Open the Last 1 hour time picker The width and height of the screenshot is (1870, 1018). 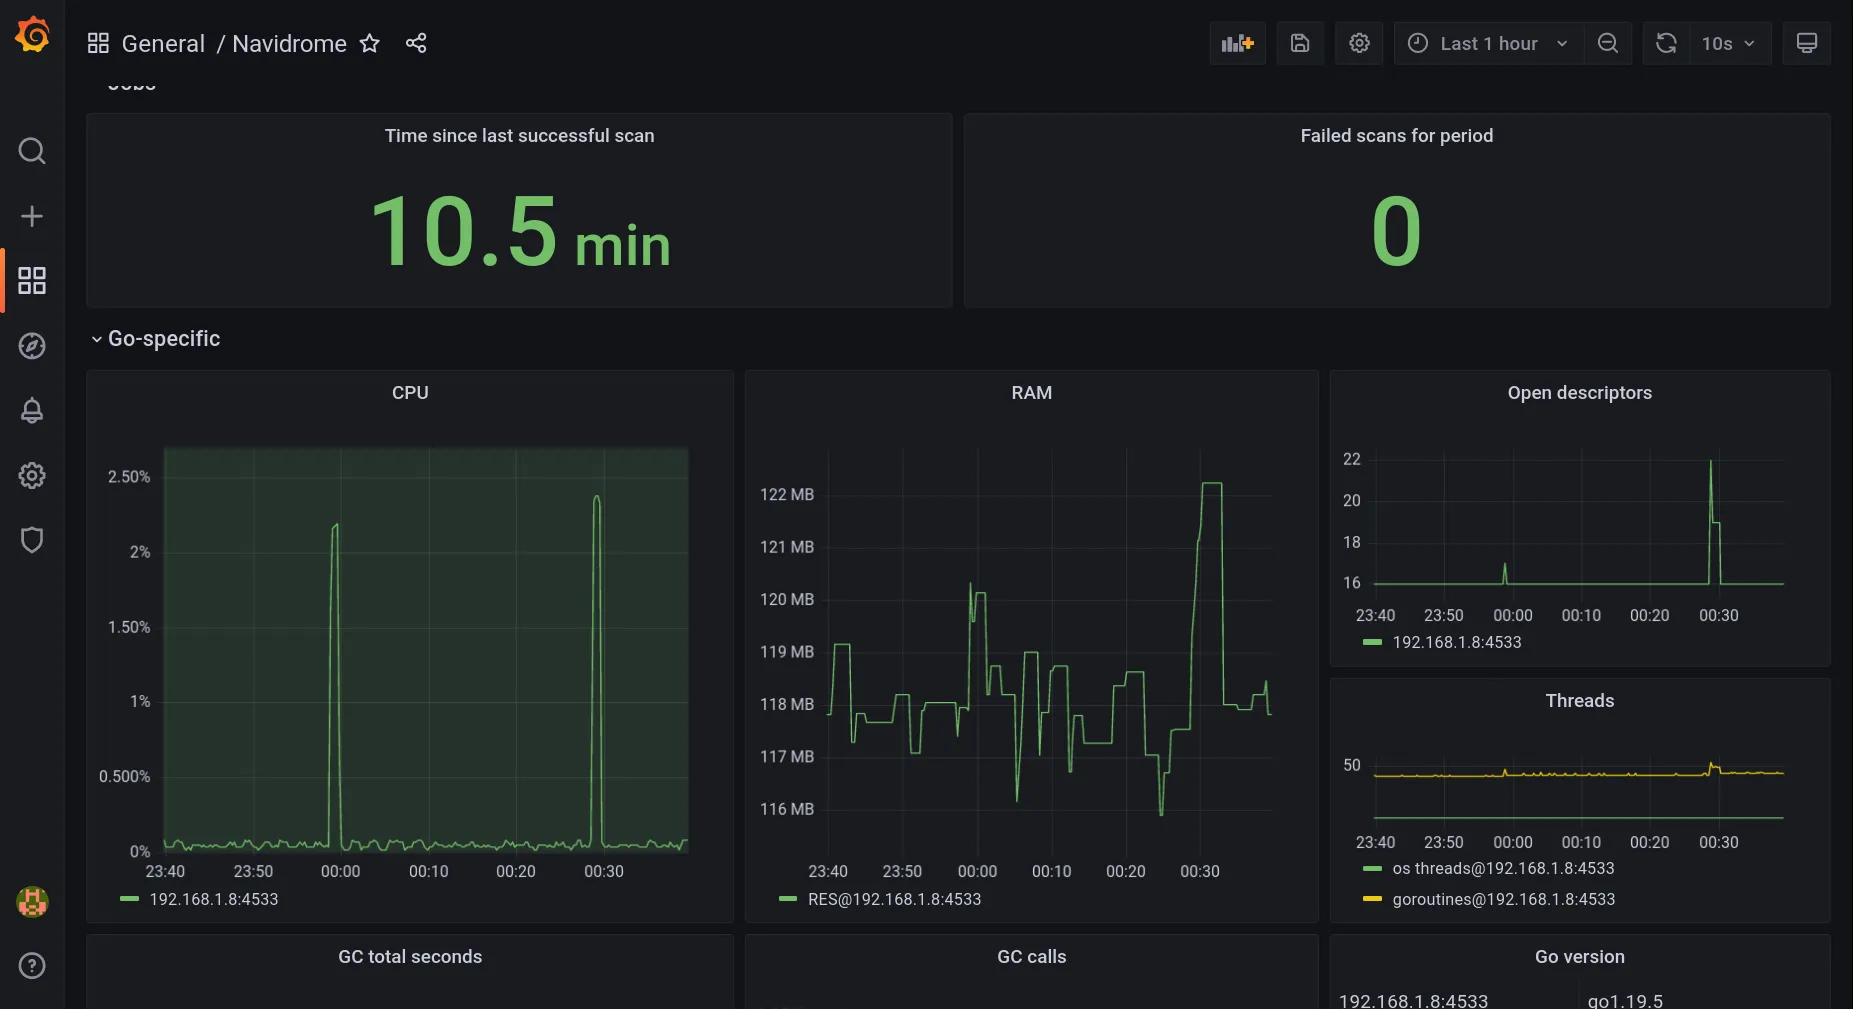coord(1488,43)
